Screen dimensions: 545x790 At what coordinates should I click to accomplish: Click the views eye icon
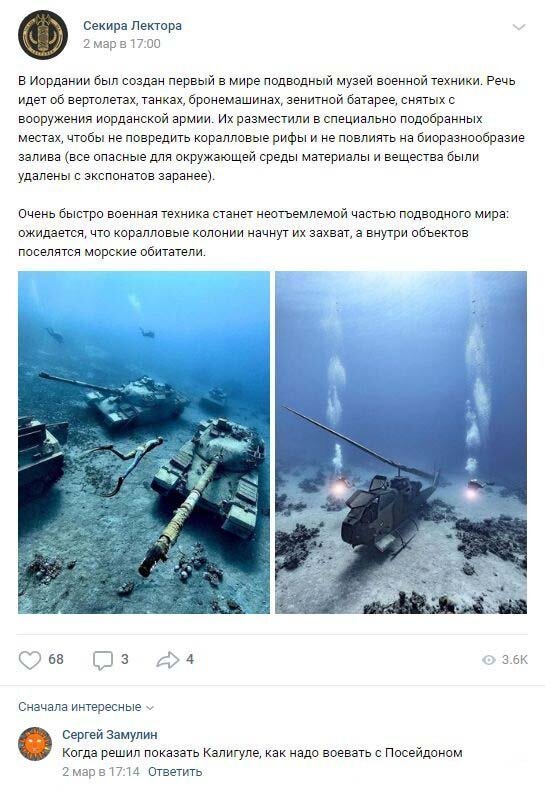coord(489,660)
